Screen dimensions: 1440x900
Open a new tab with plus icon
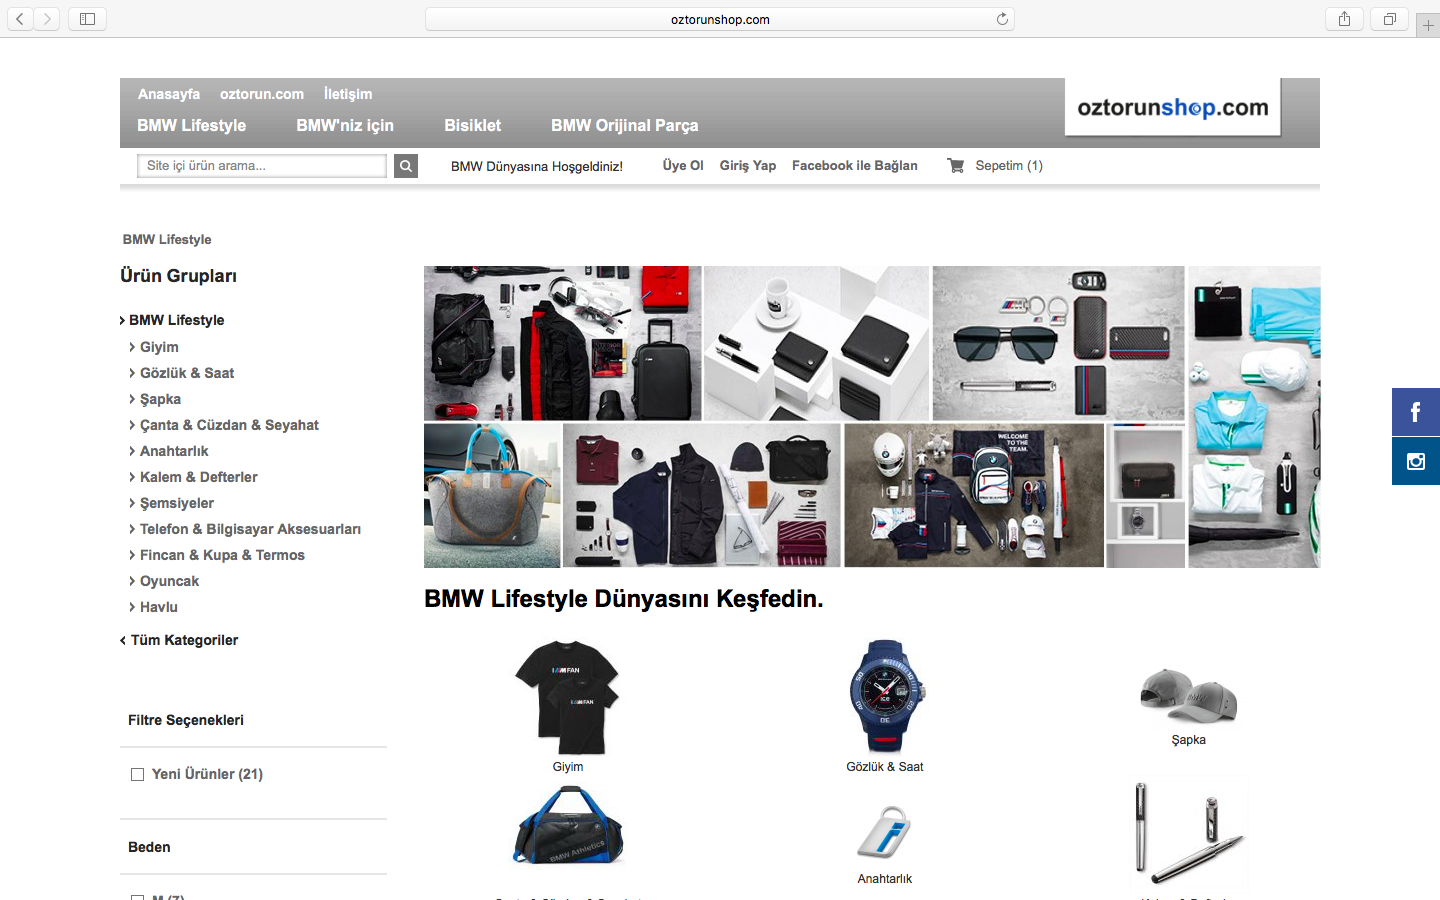click(x=1428, y=26)
